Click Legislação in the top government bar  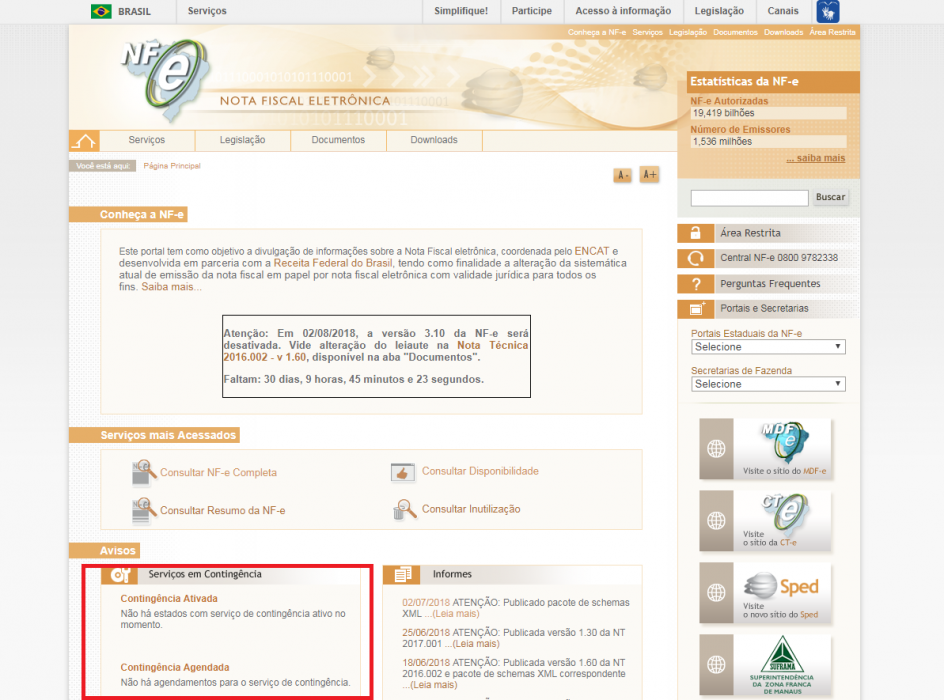coord(719,11)
